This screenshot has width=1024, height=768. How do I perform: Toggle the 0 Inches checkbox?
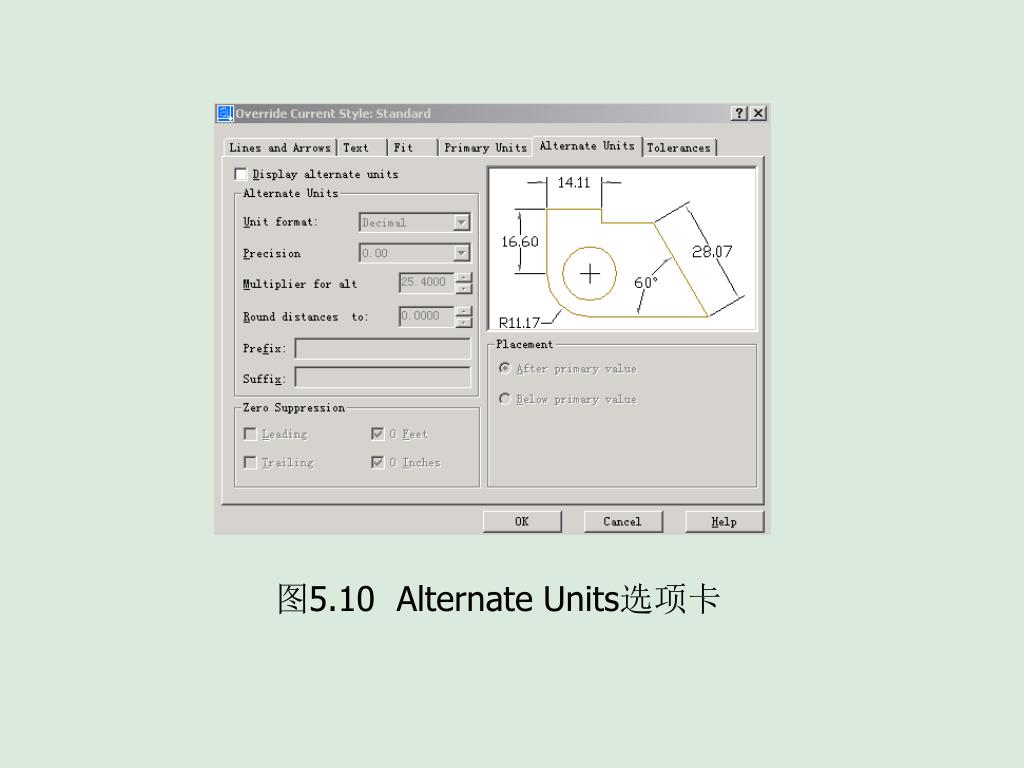coord(377,462)
